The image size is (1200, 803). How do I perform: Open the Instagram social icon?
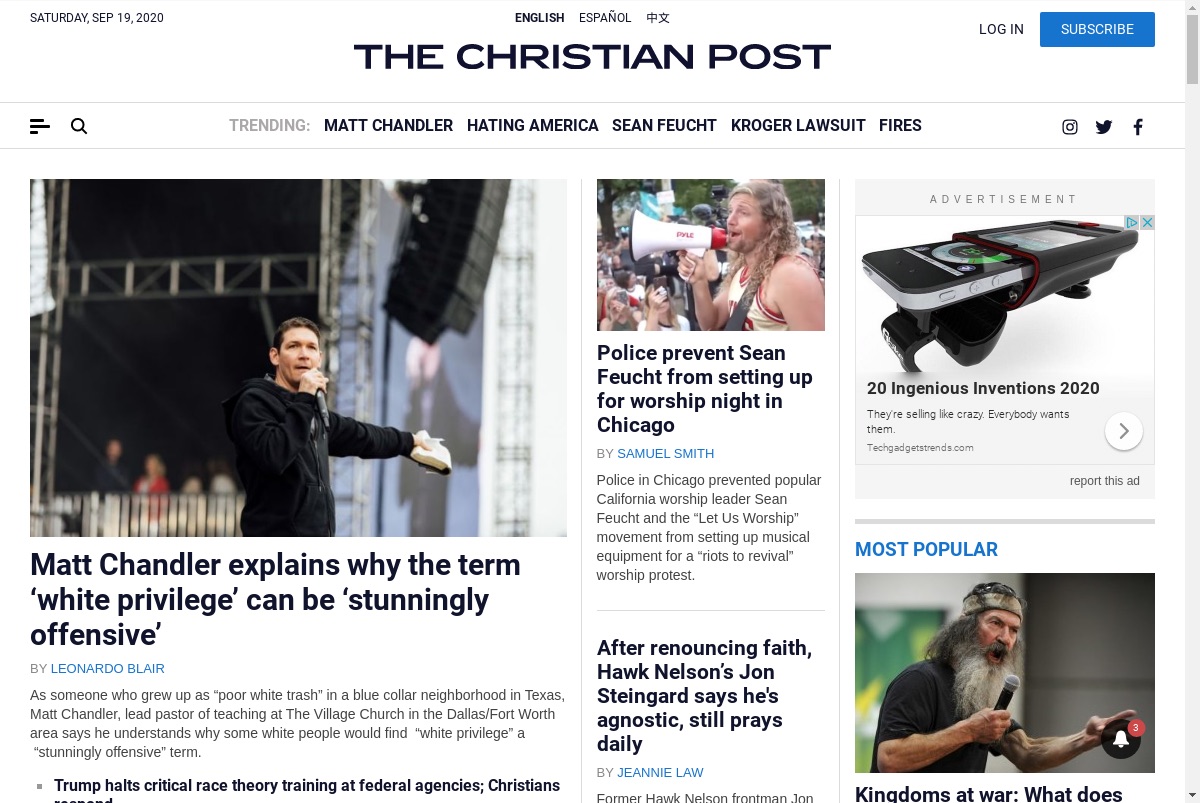coord(1070,127)
